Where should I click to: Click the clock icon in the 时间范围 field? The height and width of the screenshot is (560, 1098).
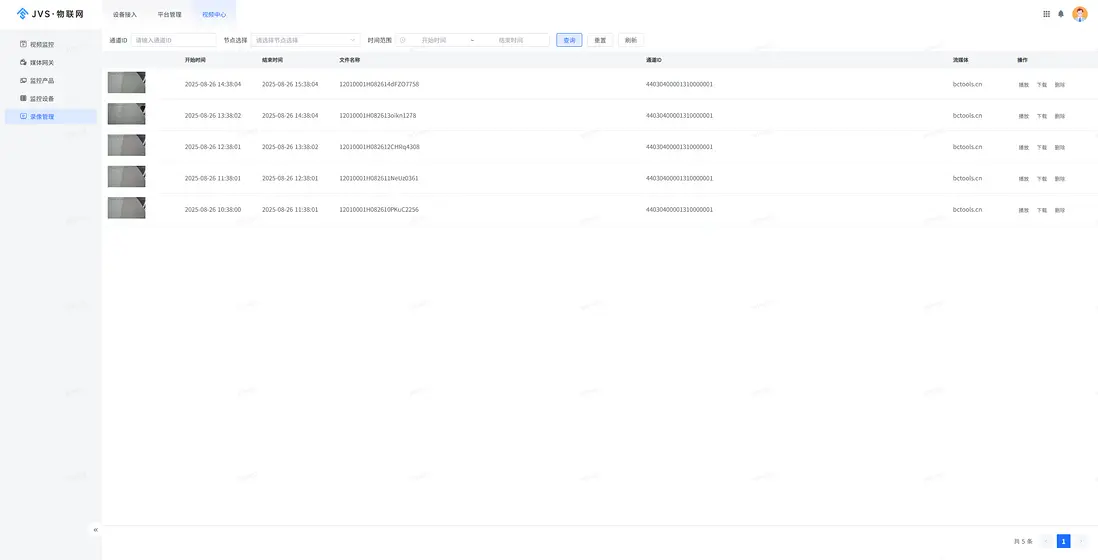[x=403, y=41]
